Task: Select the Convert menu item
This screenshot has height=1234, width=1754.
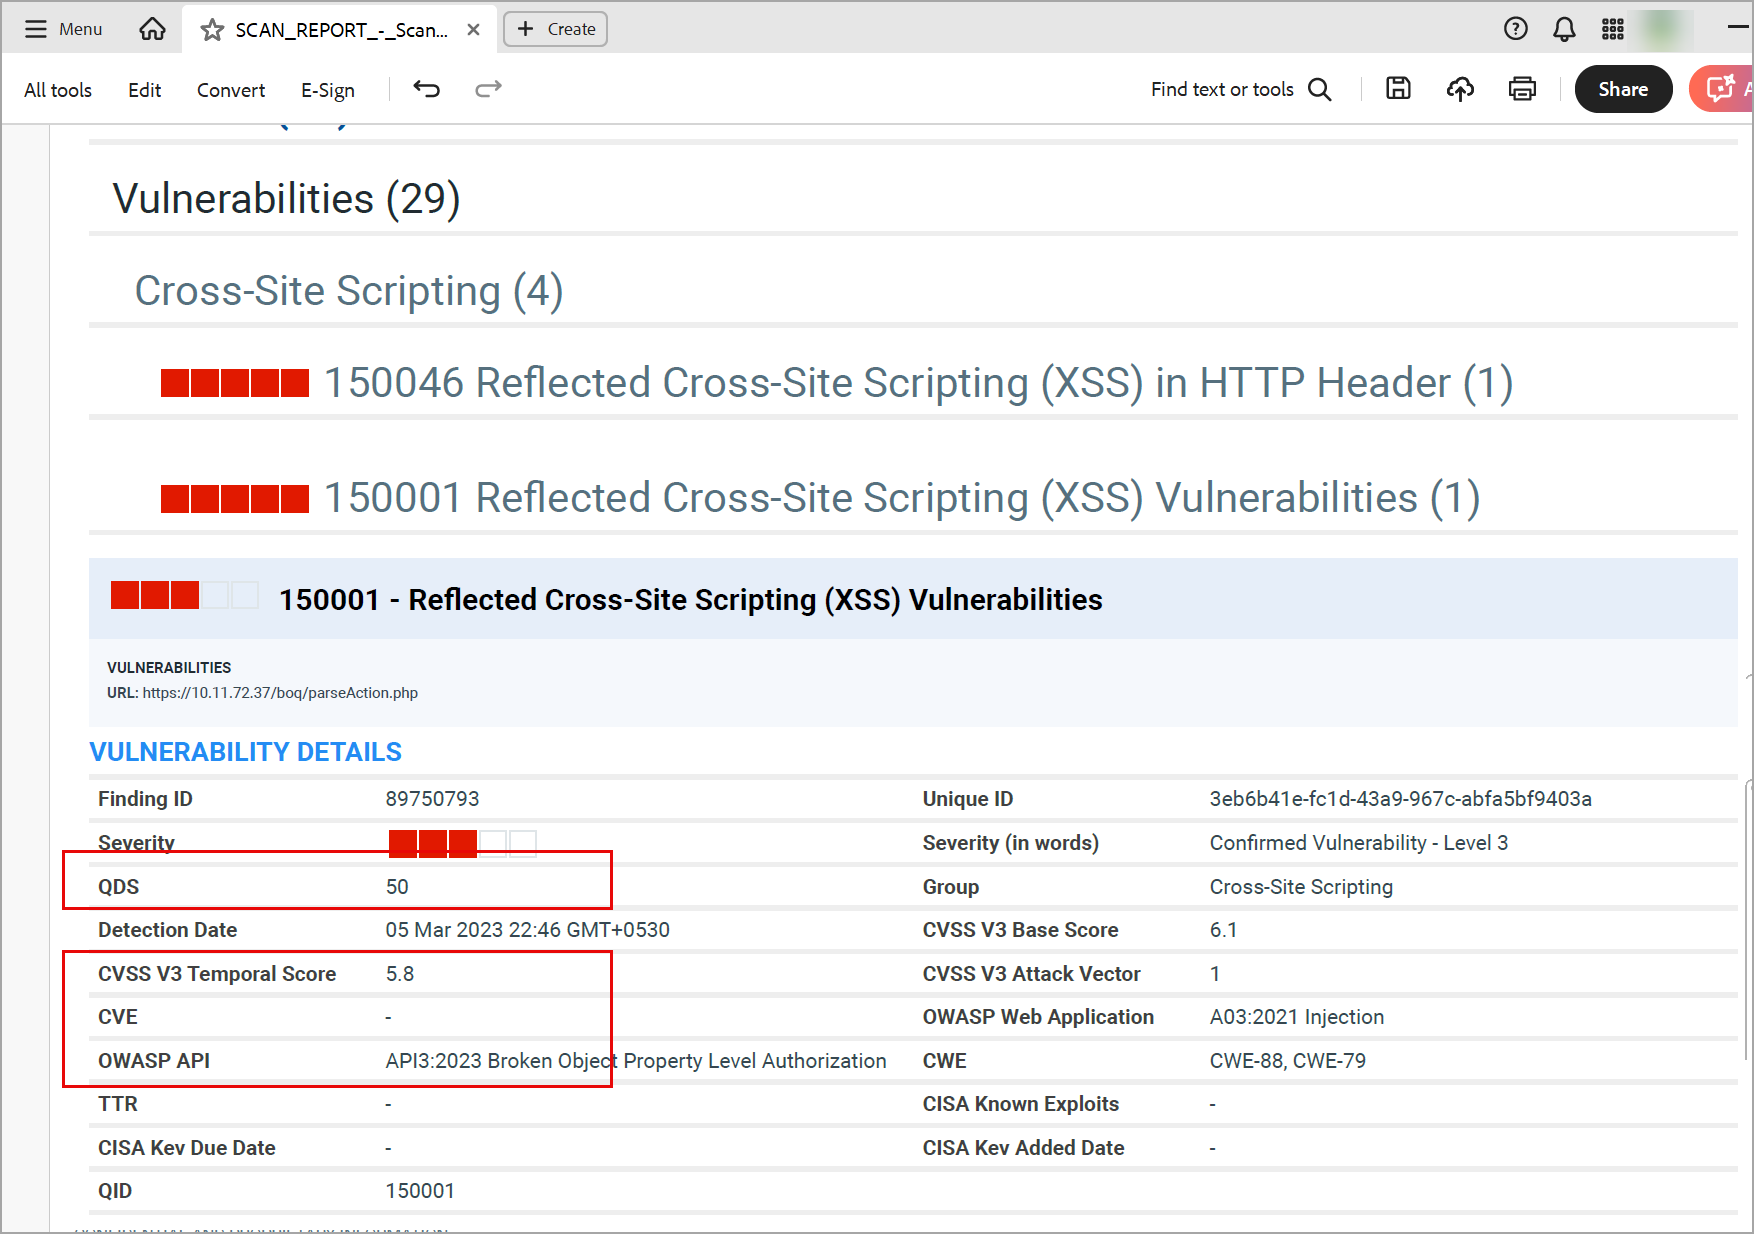Action: coord(230,90)
